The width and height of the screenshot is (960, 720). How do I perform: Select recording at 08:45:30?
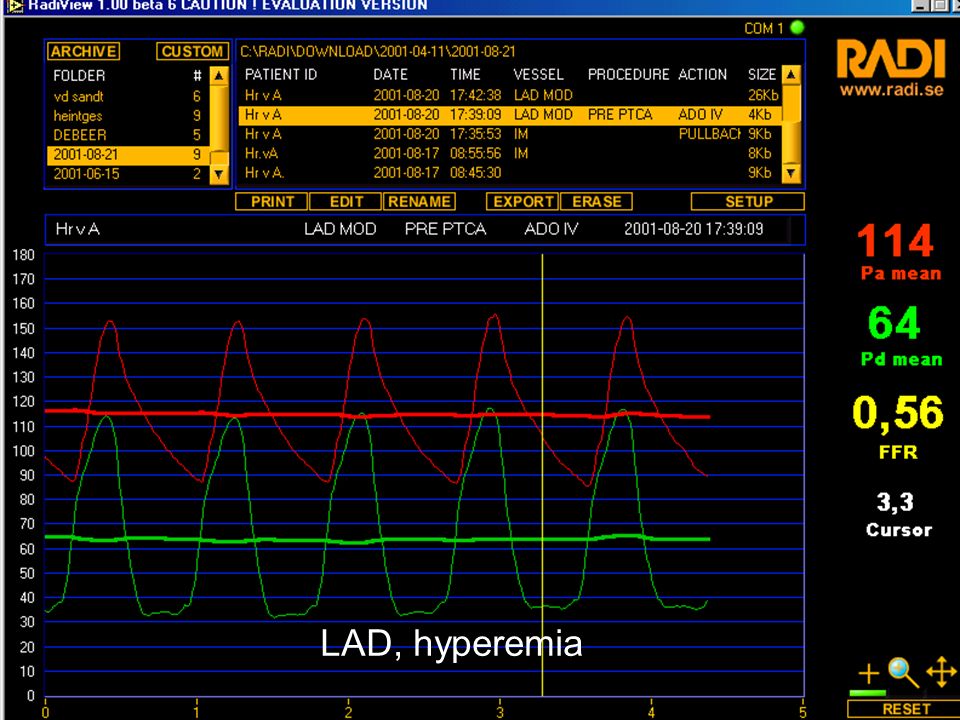(511, 173)
